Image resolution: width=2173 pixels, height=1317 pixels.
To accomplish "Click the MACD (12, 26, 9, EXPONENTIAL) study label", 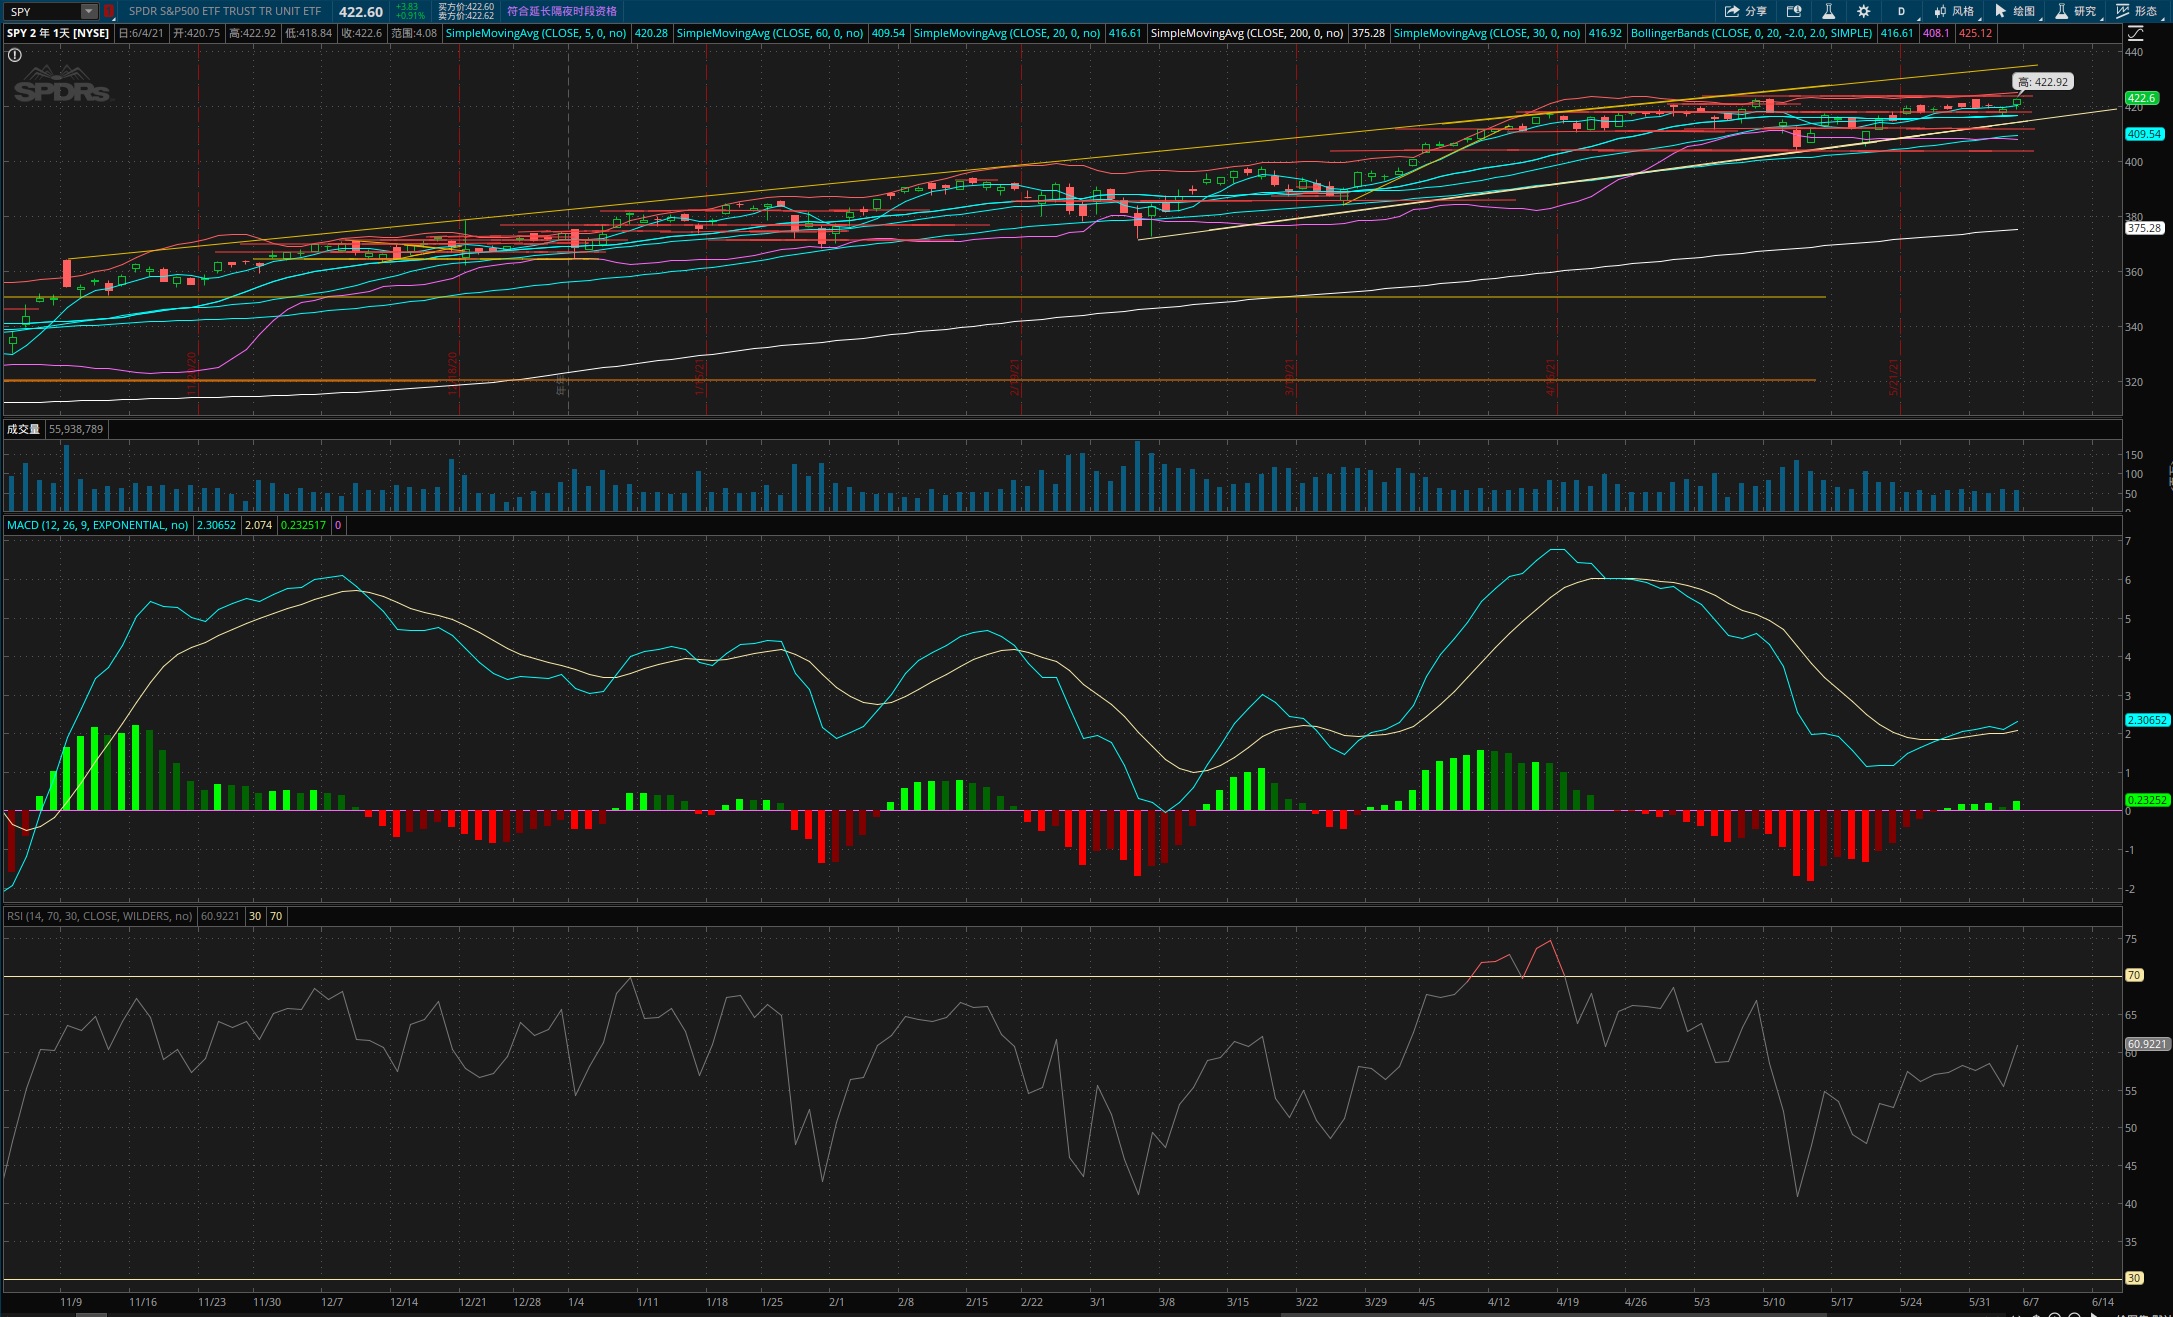I will pyautogui.click(x=97, y=525).
